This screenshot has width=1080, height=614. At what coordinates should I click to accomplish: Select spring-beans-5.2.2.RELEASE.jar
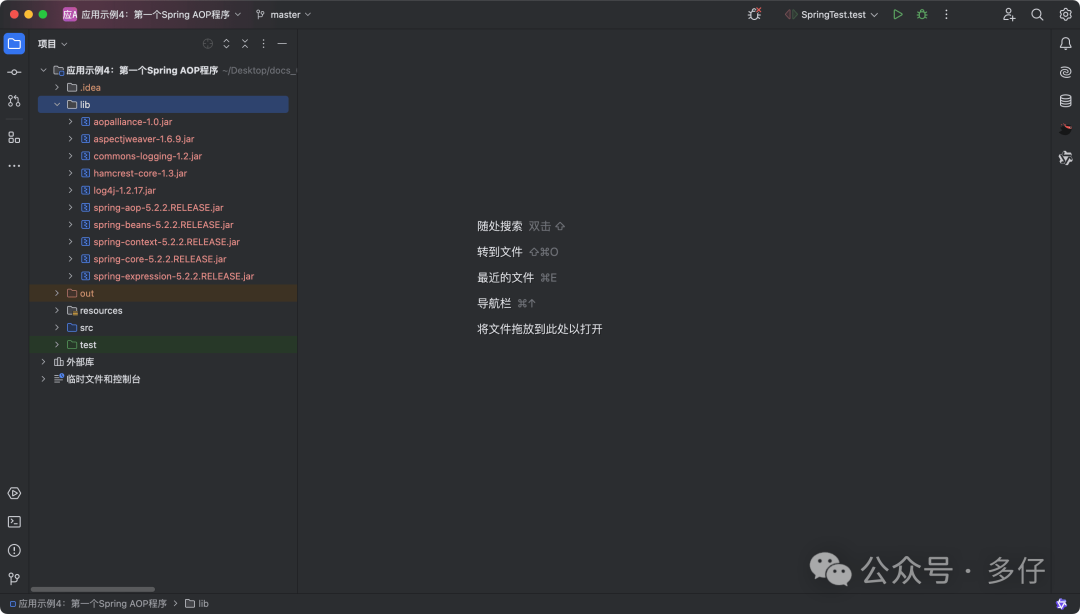click(x=163, y=225)
